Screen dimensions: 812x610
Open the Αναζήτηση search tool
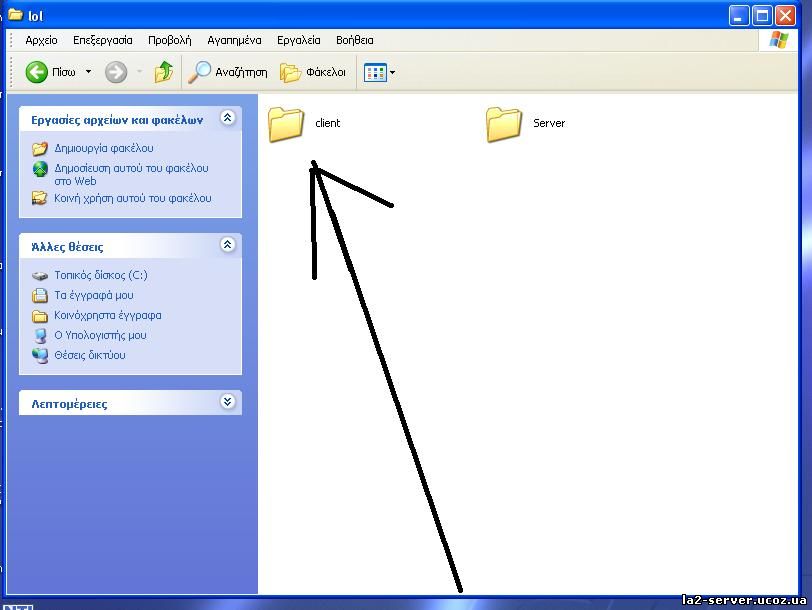(x=227, y=72)
